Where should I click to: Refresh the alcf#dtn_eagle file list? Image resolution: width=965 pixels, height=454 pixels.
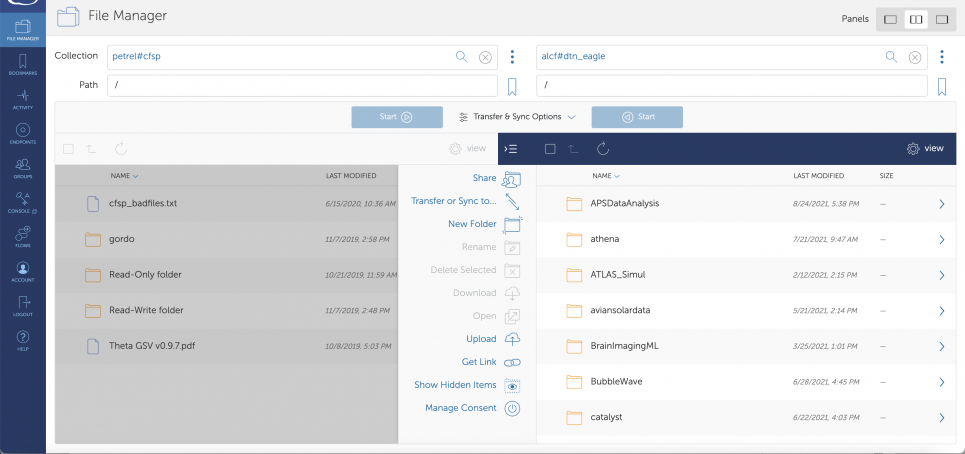tap(602, 149)
